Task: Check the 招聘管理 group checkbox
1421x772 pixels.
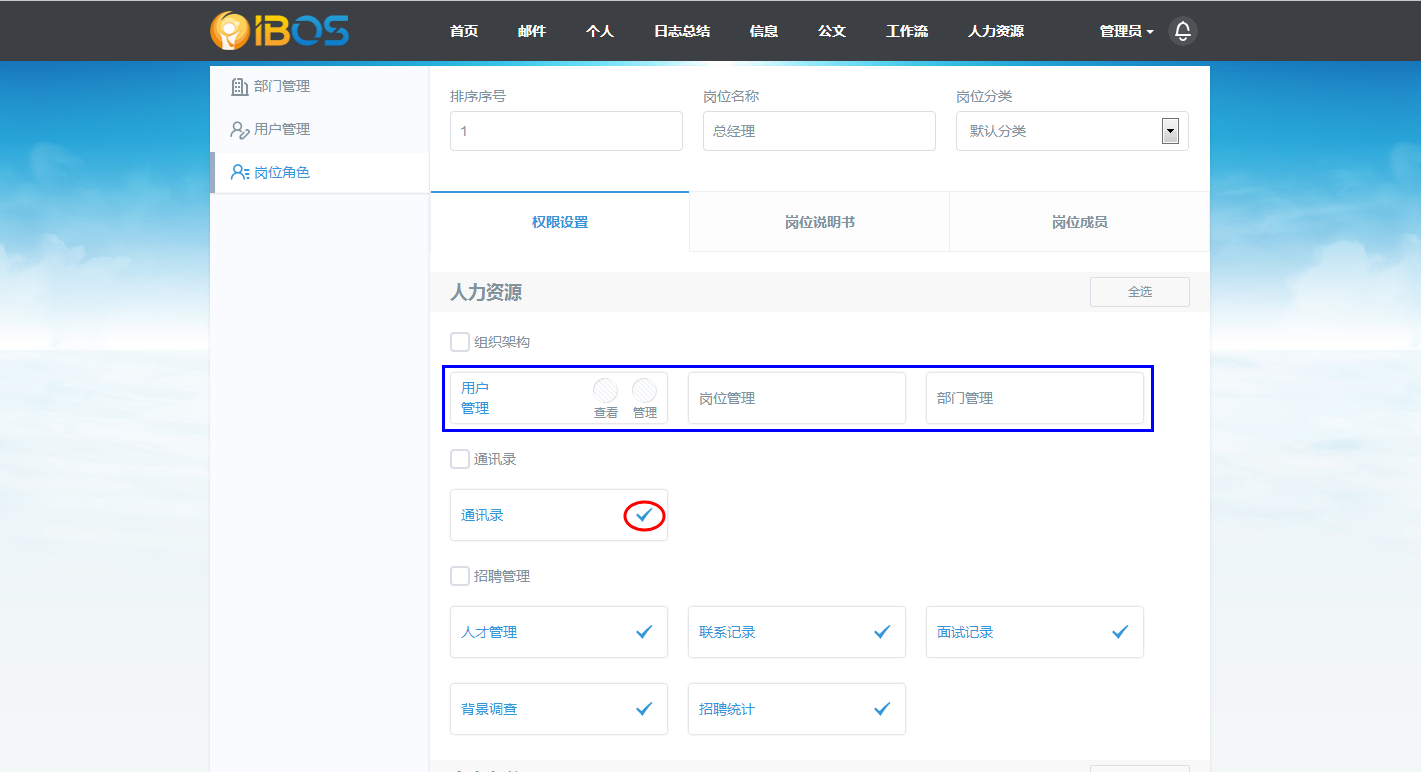Action: [460, 576]
